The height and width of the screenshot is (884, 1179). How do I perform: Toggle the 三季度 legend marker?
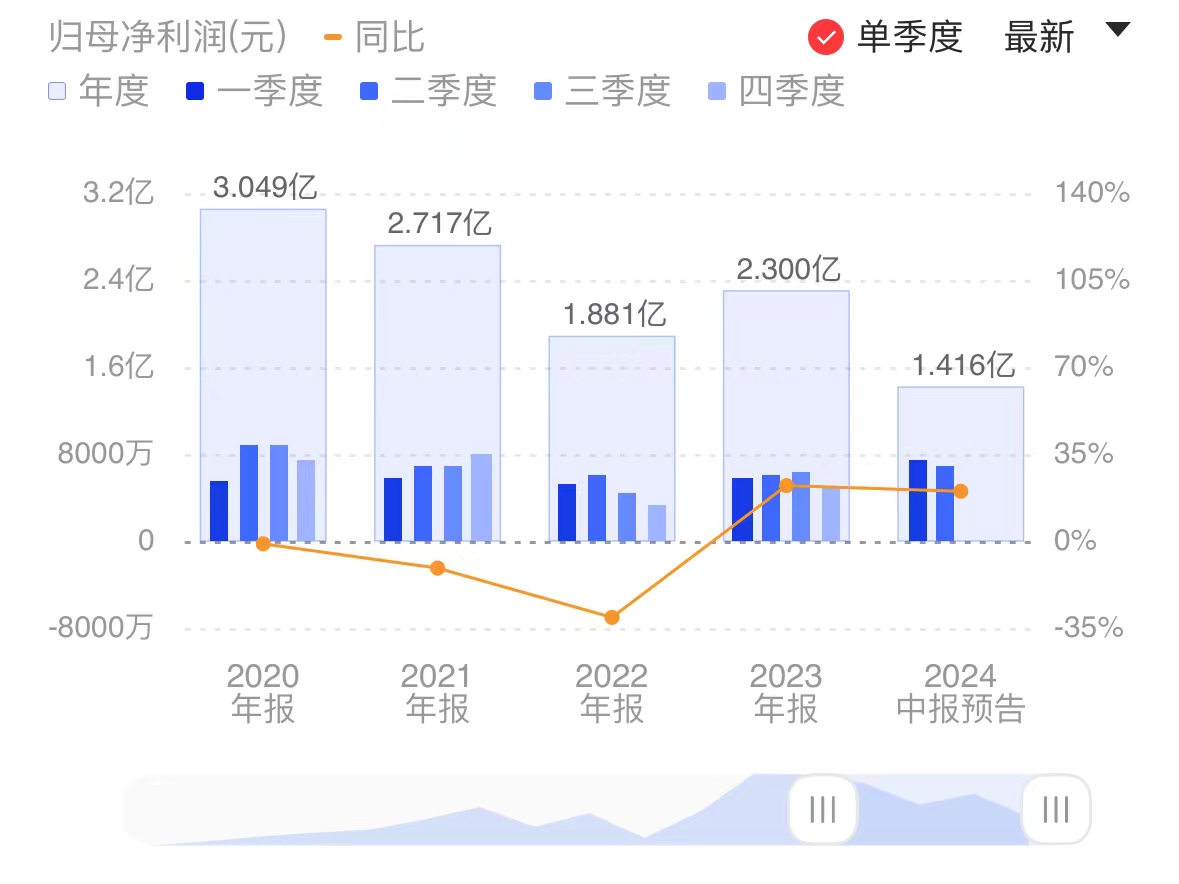[541, 92]
